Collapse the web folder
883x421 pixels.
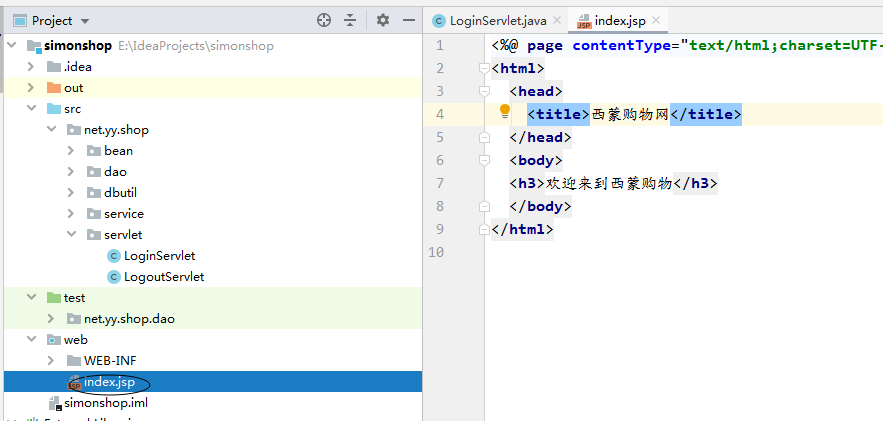tap(32, 340)
